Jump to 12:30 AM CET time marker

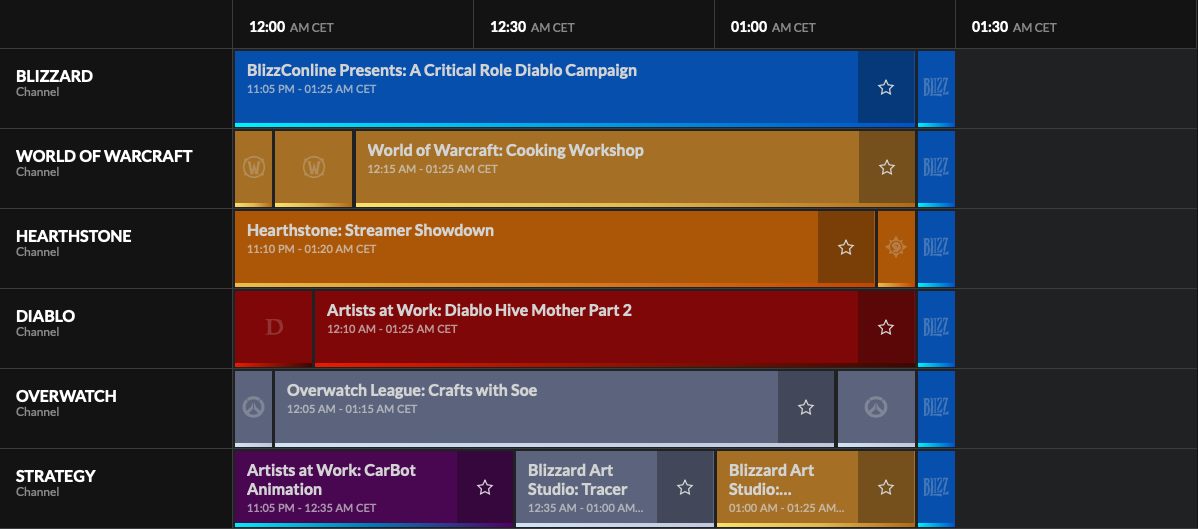[532, 28]
